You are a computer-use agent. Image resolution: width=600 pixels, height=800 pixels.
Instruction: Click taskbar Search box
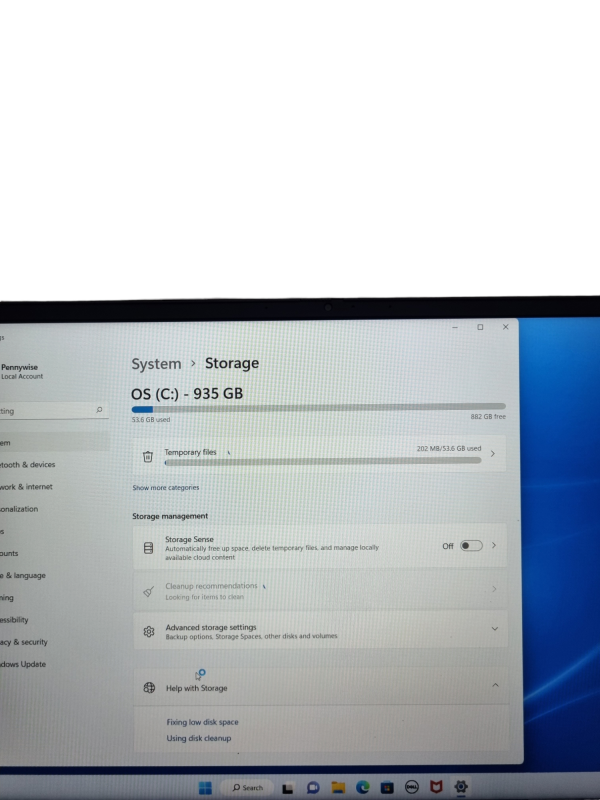247,788
